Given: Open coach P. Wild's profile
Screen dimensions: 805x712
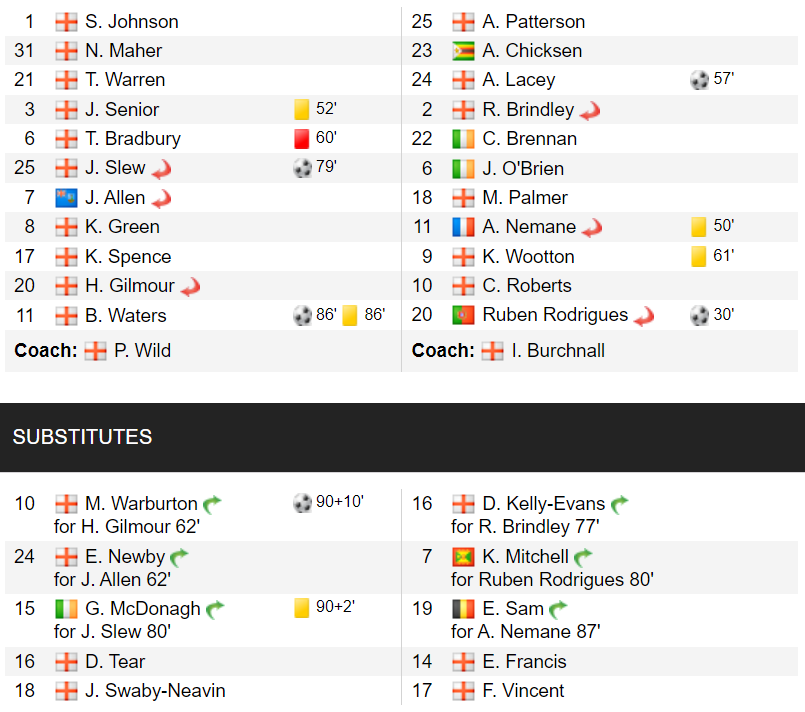Looking at the screenshot, I should [142, 350].
